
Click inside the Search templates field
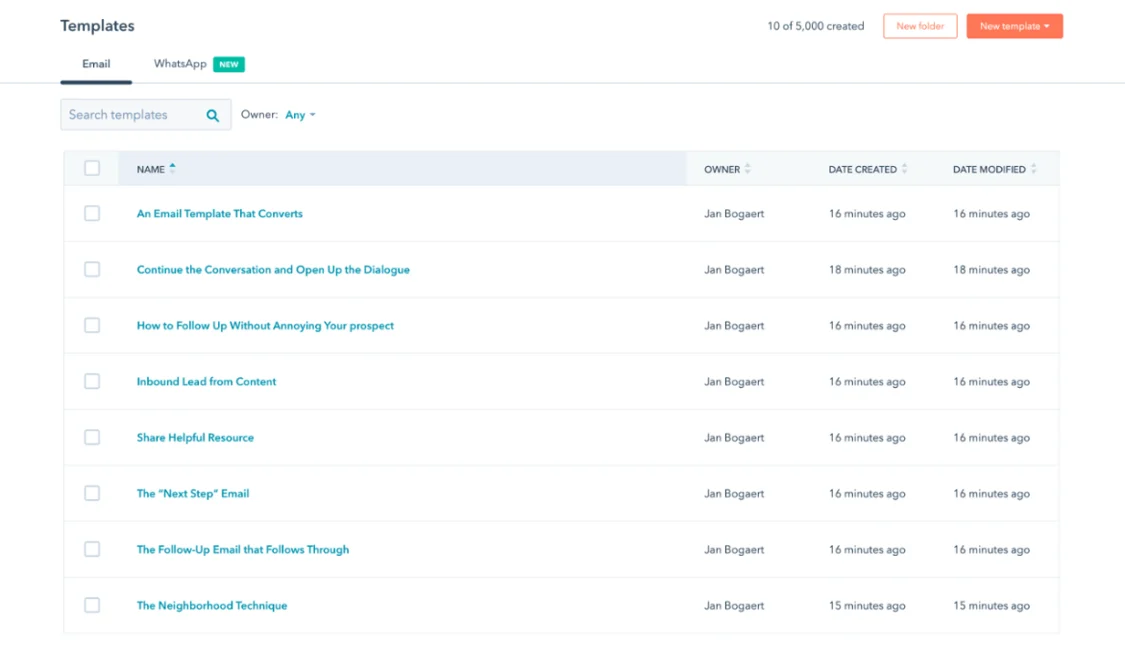[130, 114]
